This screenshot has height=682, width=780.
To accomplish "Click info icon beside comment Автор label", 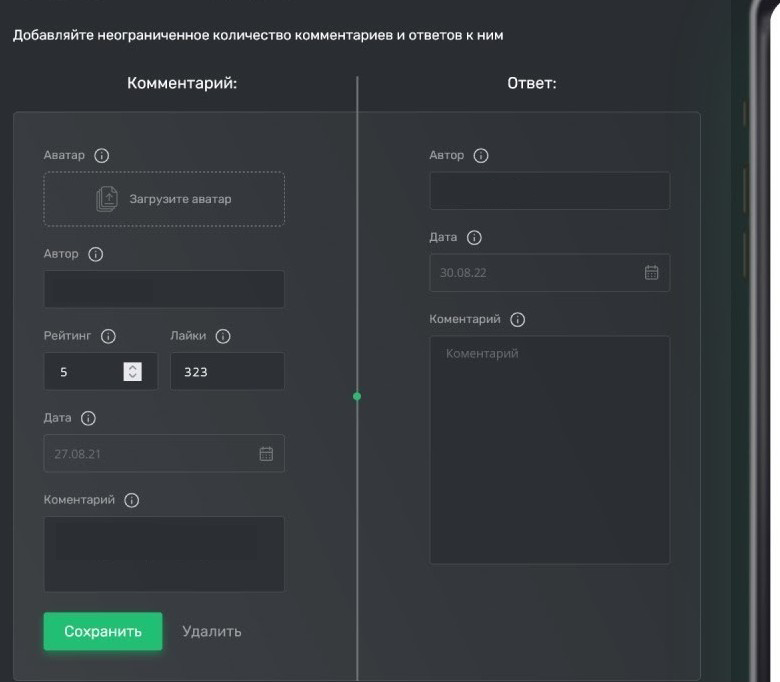I will point(96,254).
